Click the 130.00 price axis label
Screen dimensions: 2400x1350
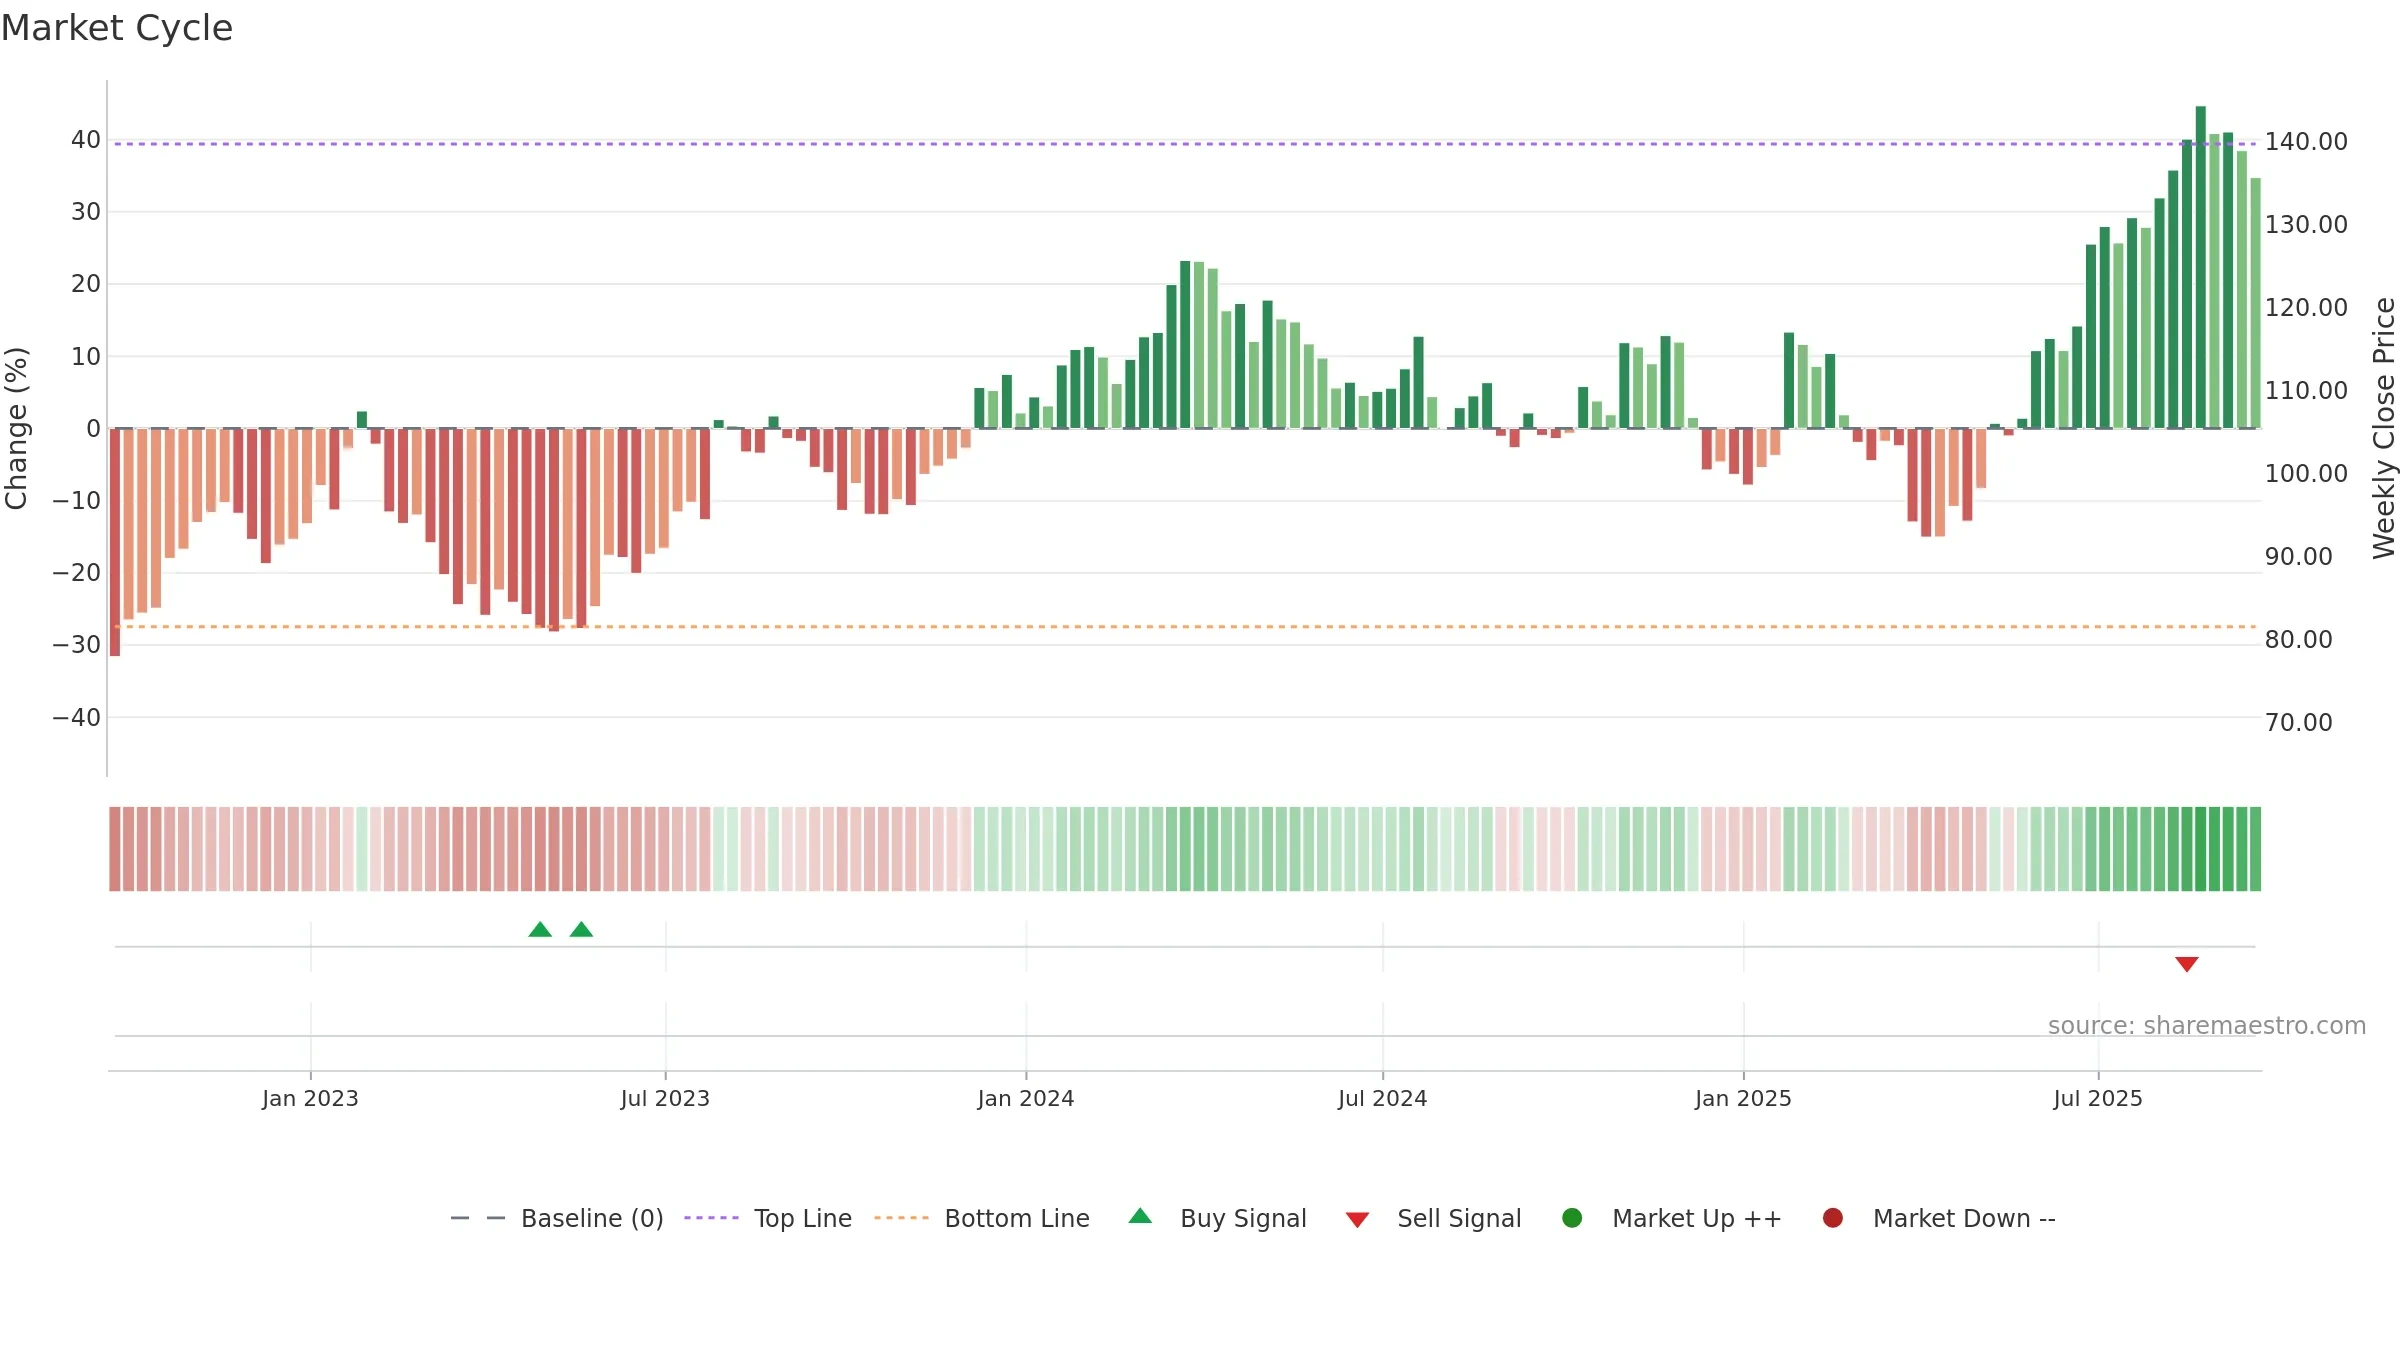[2306, 224]
